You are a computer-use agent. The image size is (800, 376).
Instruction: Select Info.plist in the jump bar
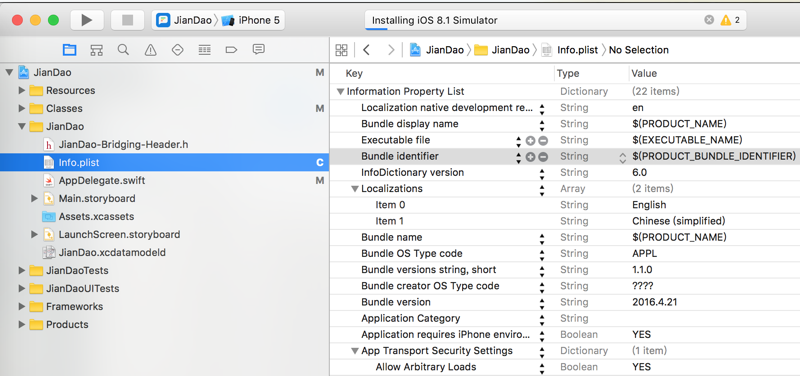click(x=570, y=50)
